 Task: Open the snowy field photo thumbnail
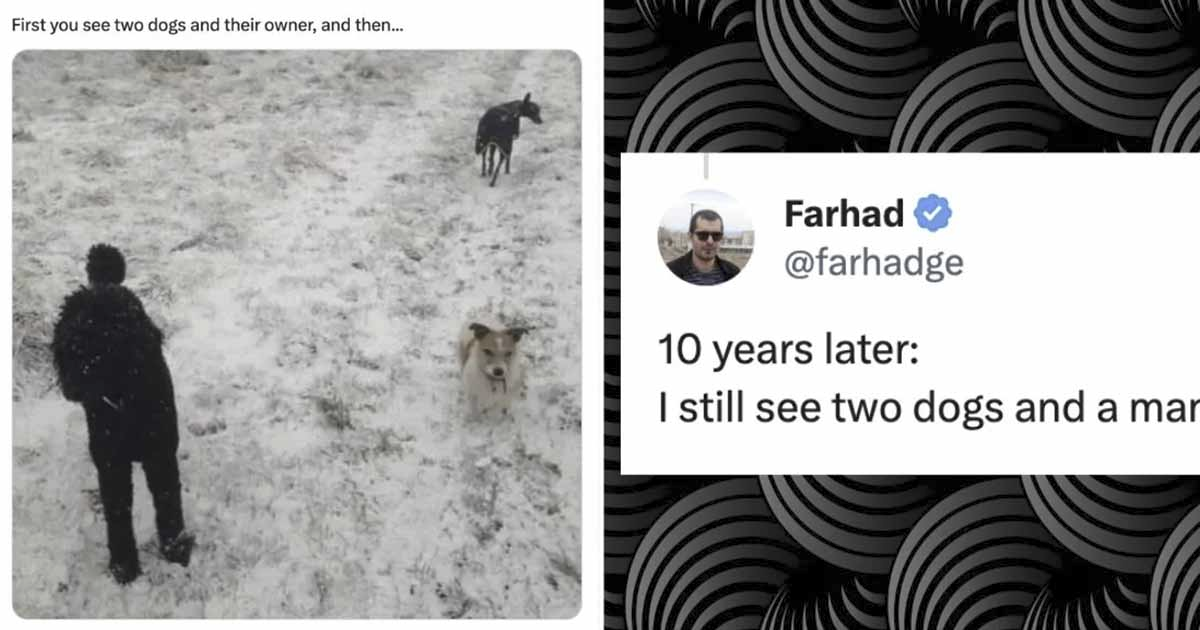[296, 334]
